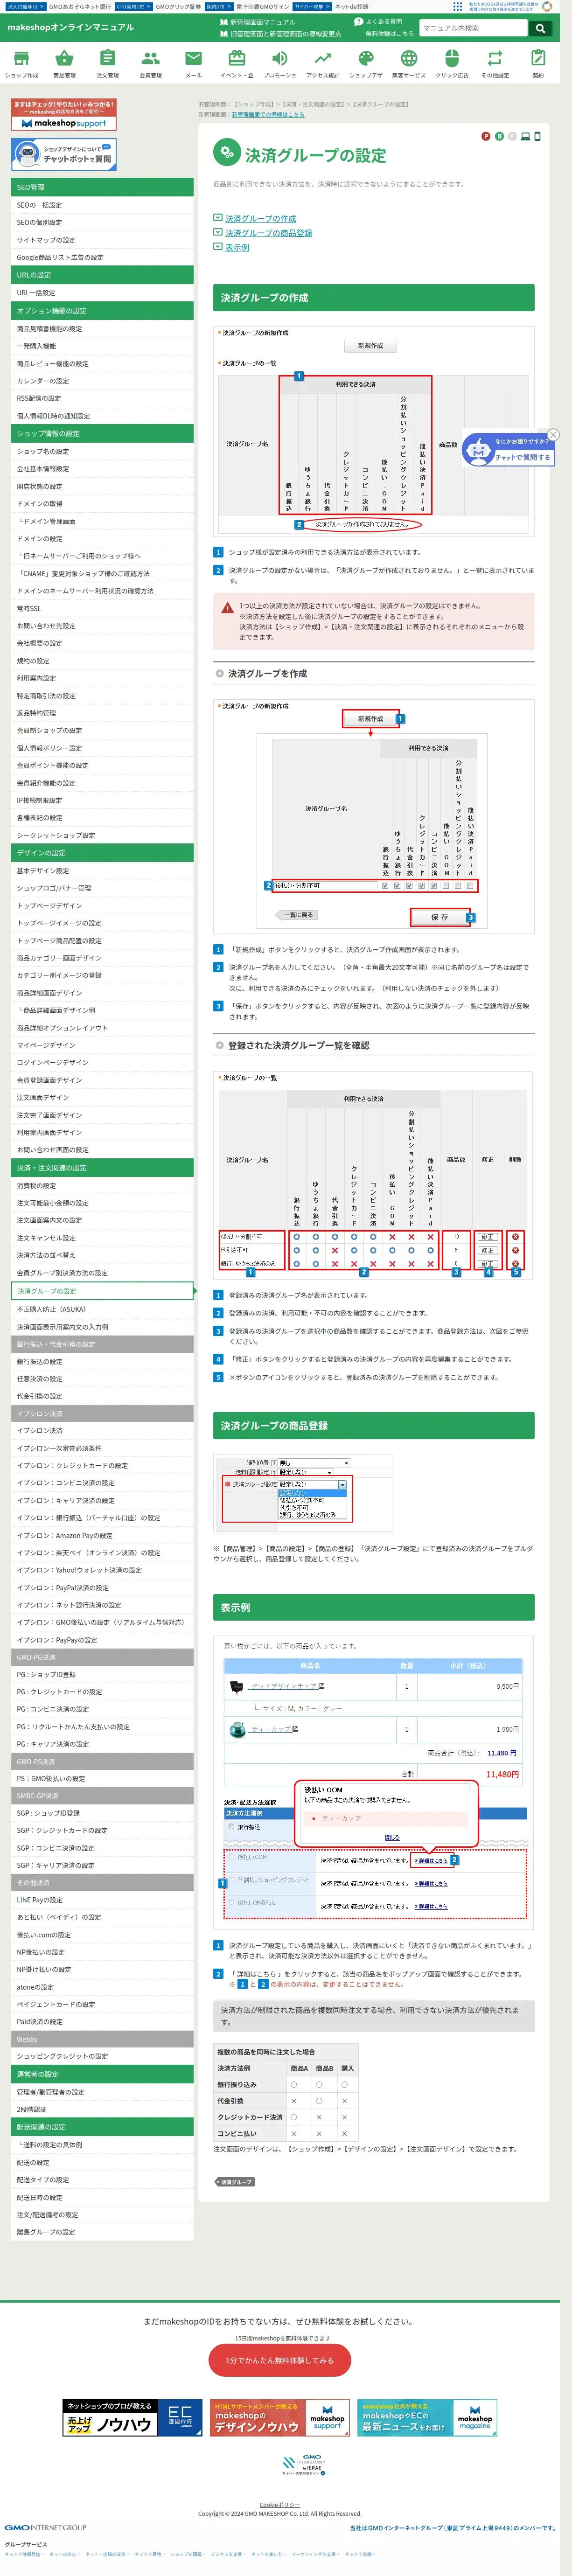Open 商品レビュー機能の設定 in the sidebar
Viewport: 572px width, 2576px height.
(x=102, y=363)
